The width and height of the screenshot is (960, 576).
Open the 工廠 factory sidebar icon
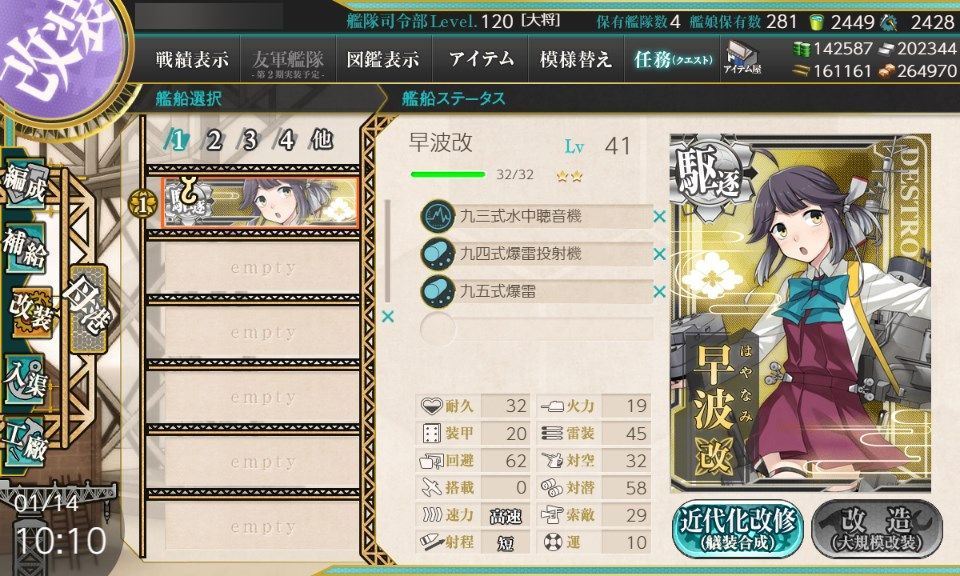25,443
